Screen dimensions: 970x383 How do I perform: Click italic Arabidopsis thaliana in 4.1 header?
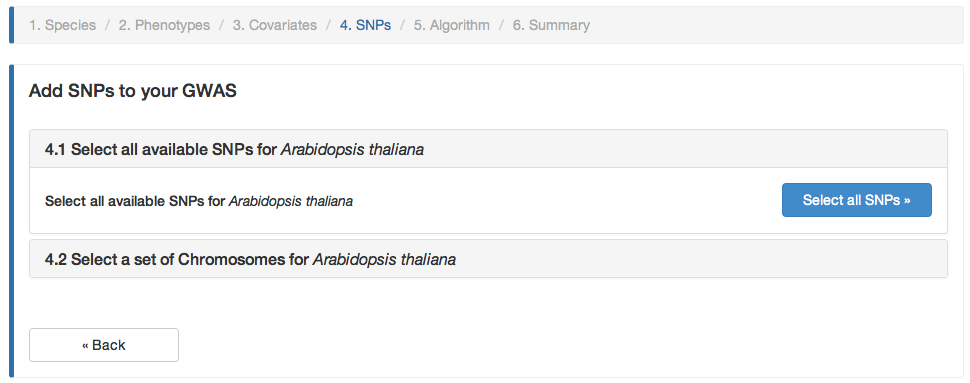pyautogui.click(x=353, y=150)
